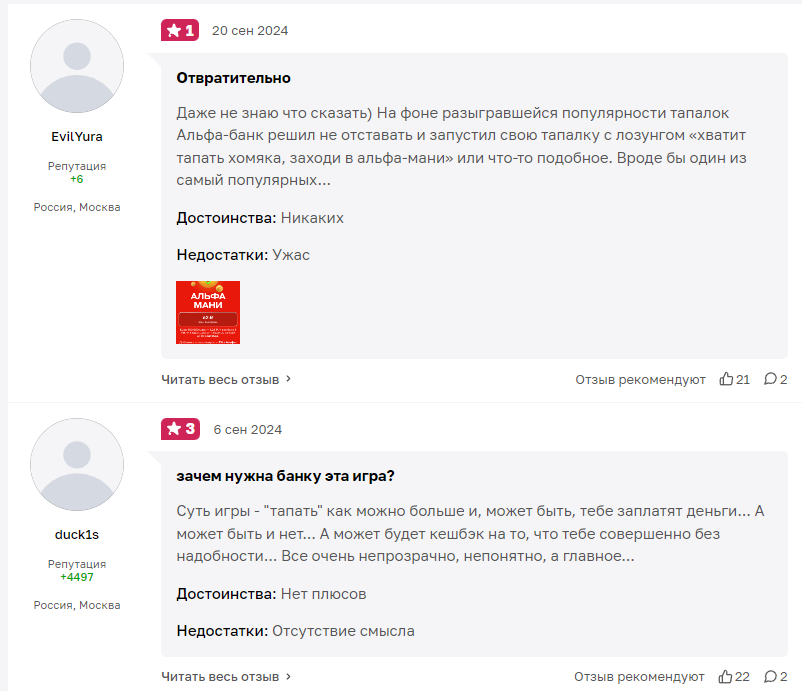Screen dimensions: 802x691
Task: Click duck1s's avatar picture
Action: click(x=77, y=465)
